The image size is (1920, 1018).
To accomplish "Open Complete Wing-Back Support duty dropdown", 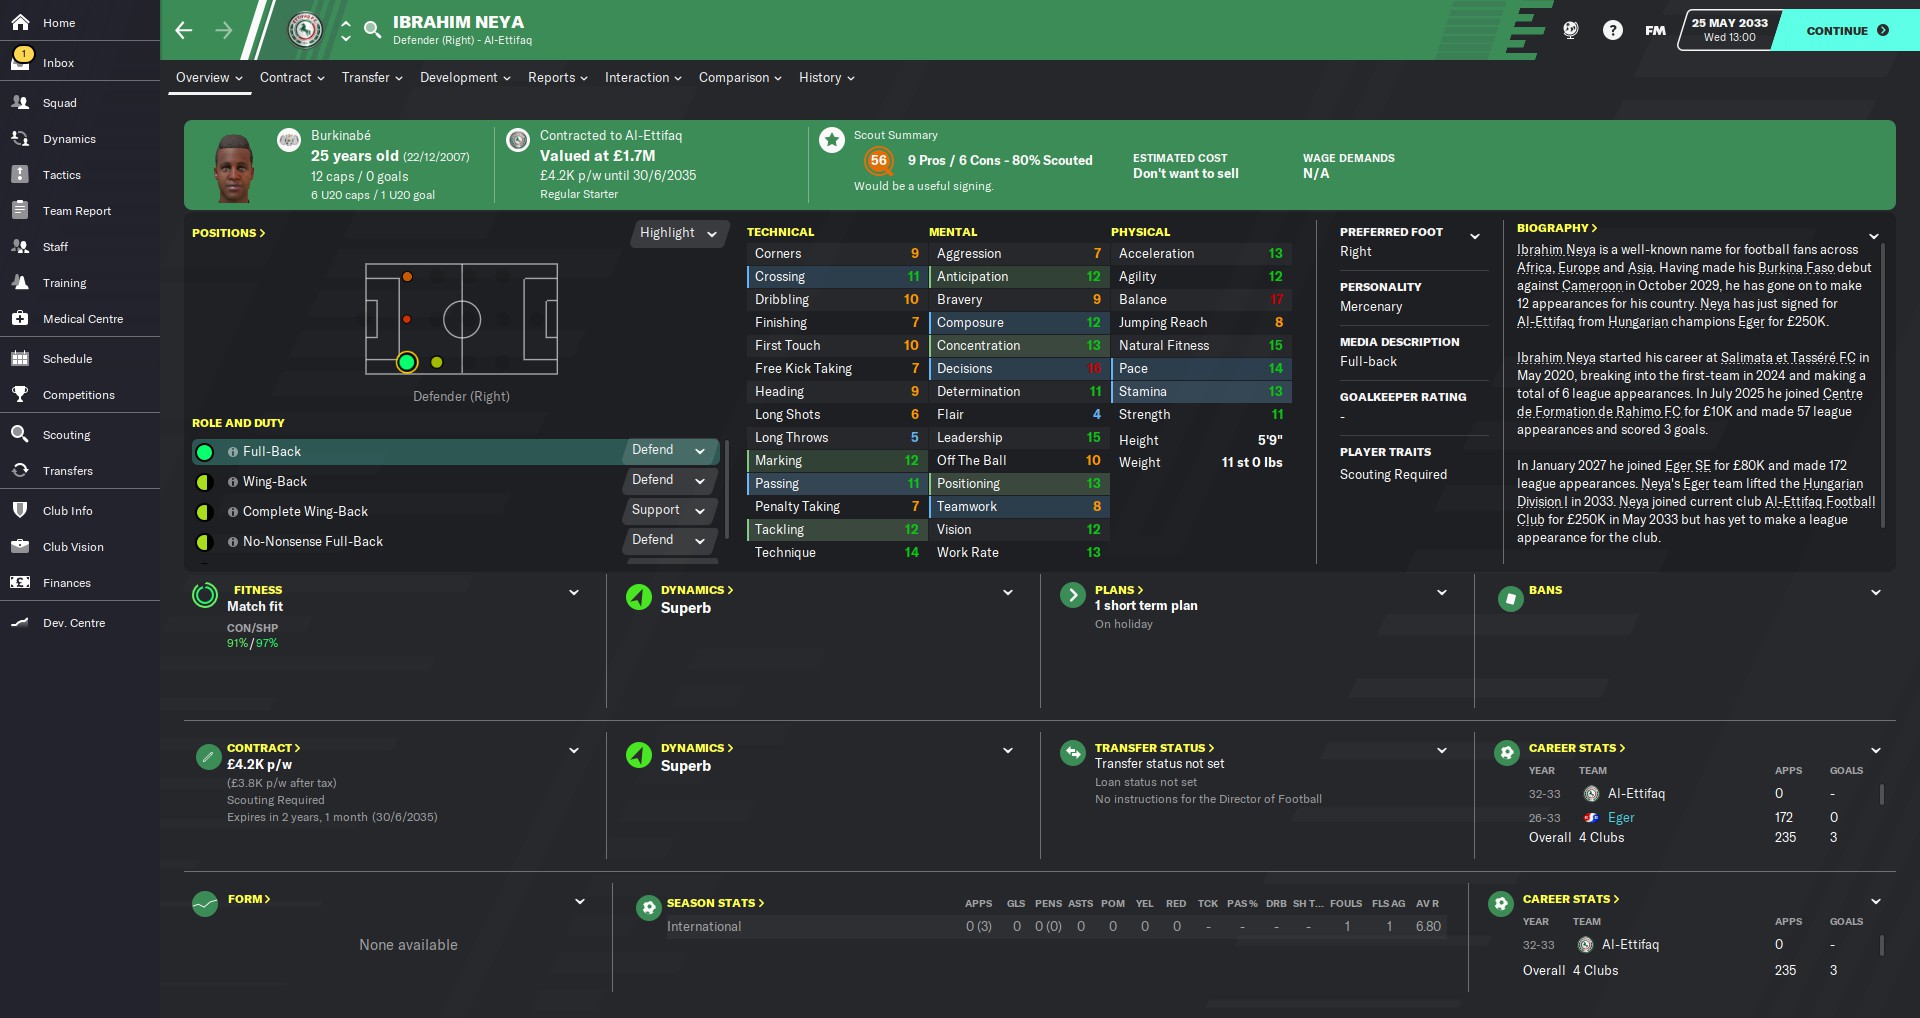I will click(x=669, y=510).
